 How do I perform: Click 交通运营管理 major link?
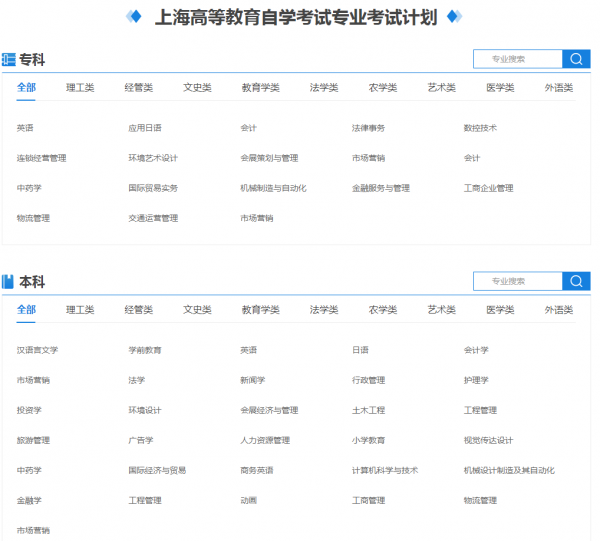tap(153, 218)
